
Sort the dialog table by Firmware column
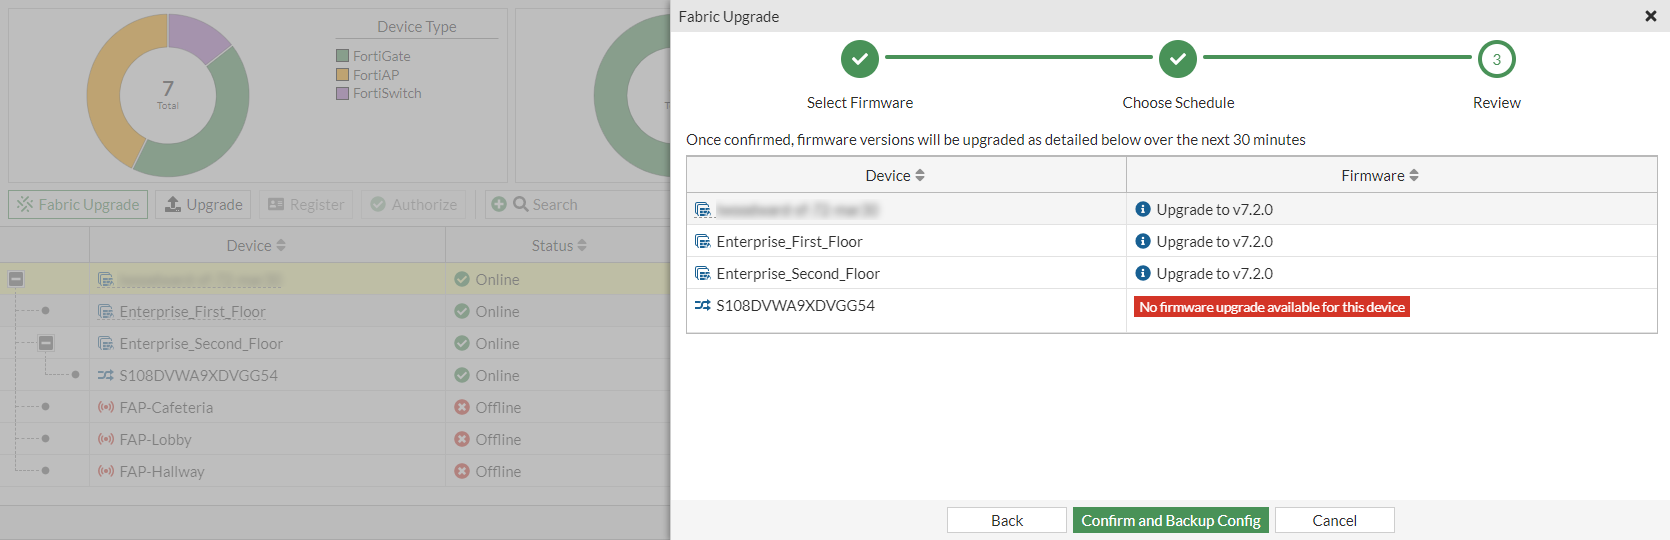pos(1414,175)
